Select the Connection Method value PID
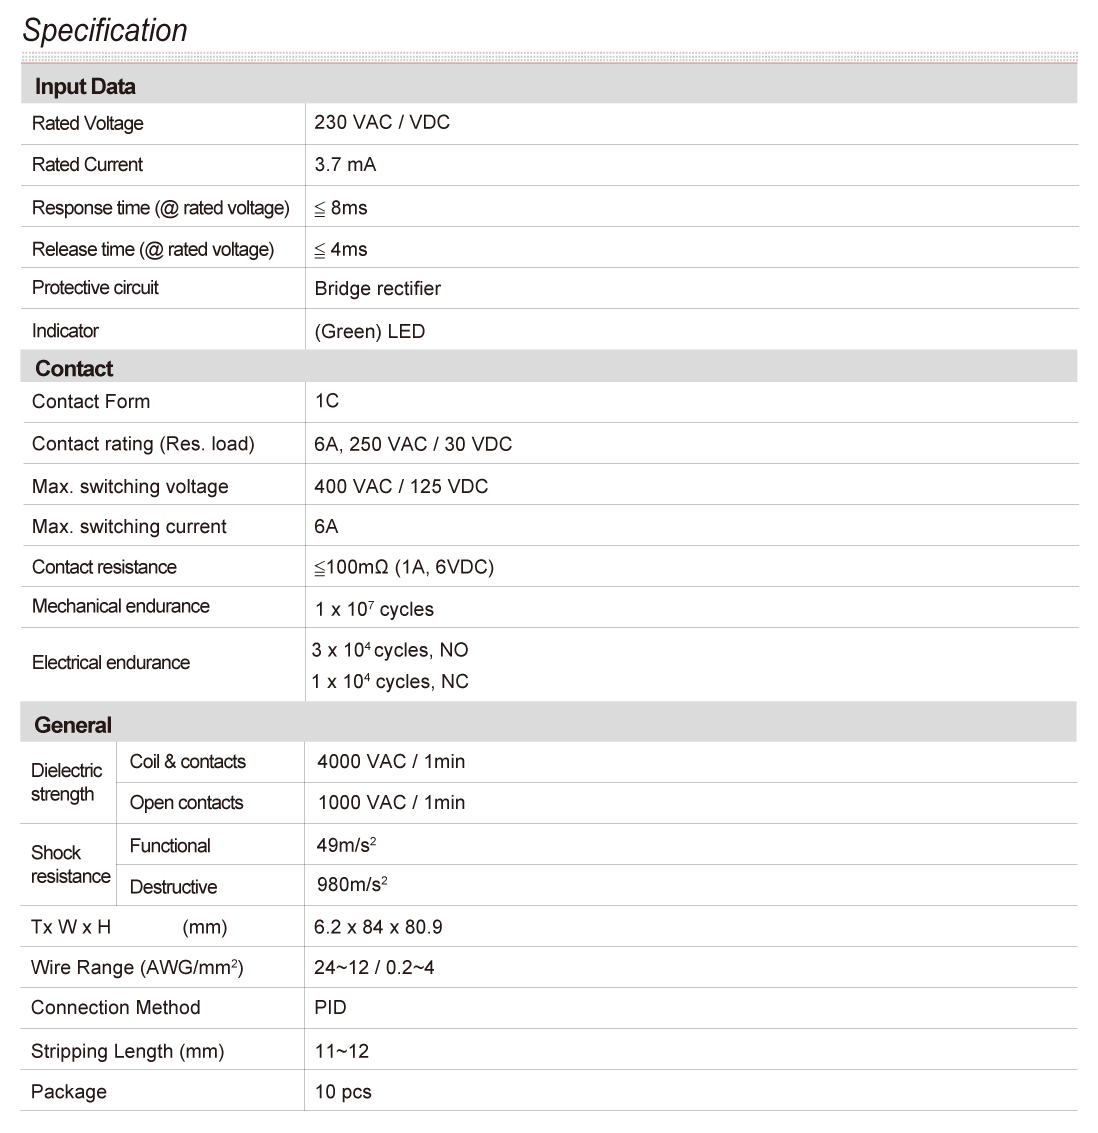1098x1133 pixels. [330, 1008]
